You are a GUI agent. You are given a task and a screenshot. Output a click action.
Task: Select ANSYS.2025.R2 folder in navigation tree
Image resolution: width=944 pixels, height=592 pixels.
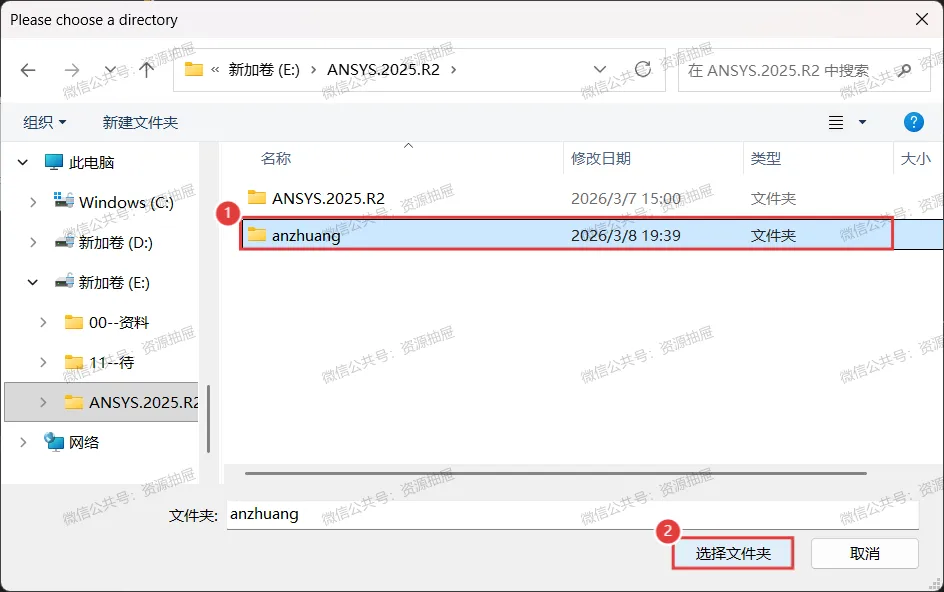[x=143, y=402]
